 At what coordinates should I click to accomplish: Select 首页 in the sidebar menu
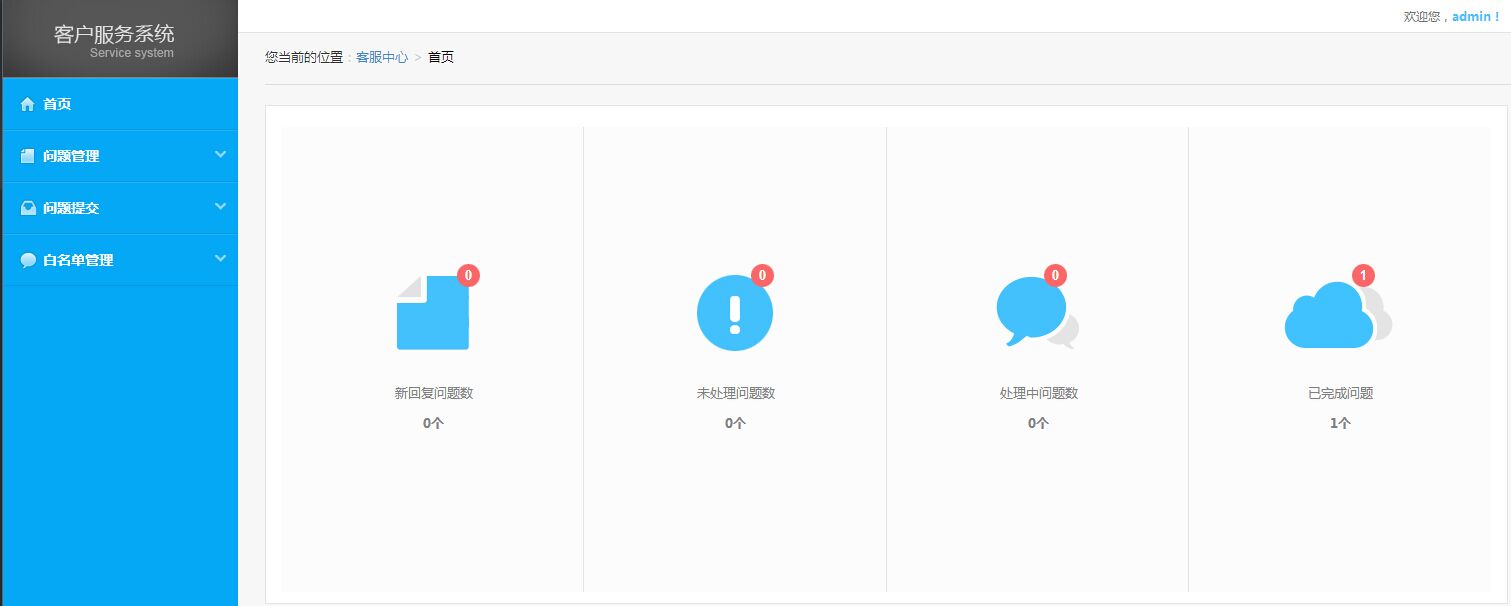pyautogui.click(x=57, y=104)
